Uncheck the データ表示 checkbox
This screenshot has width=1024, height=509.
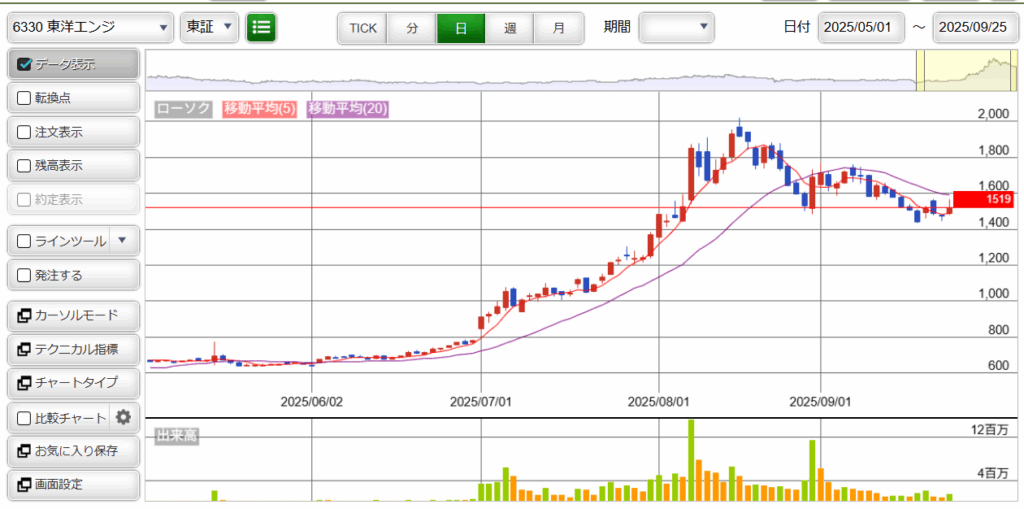[x=26, y=65]
